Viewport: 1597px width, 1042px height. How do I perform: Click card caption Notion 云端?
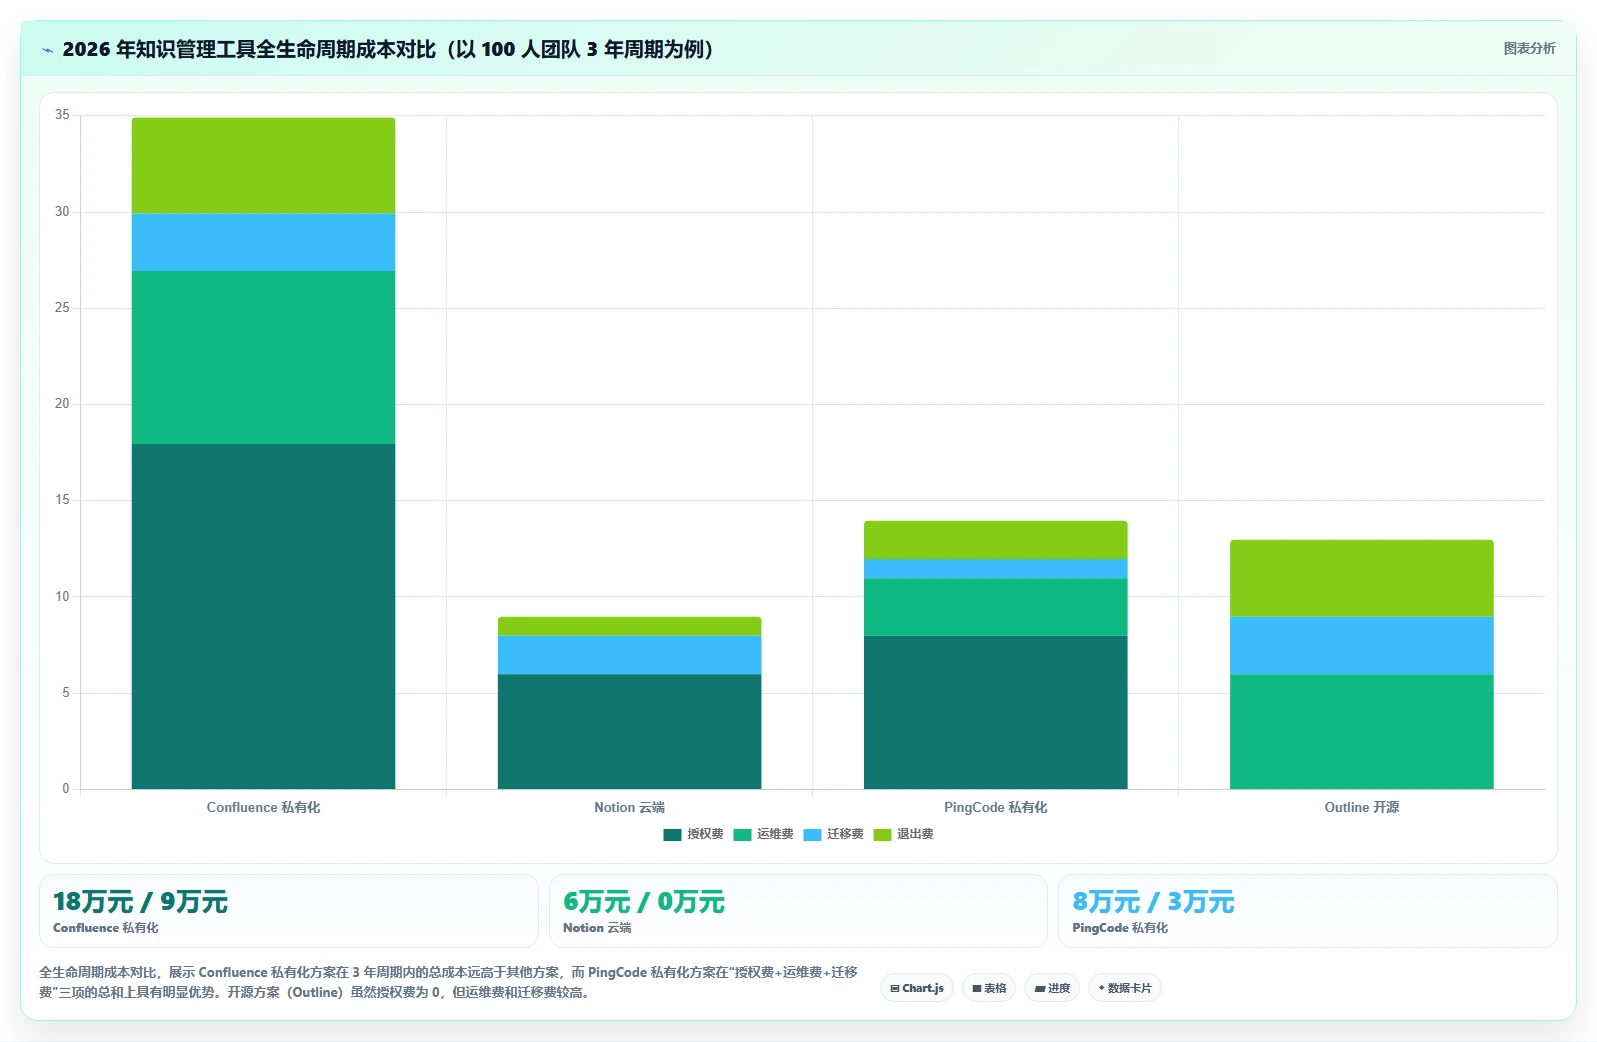pos(597,928)
